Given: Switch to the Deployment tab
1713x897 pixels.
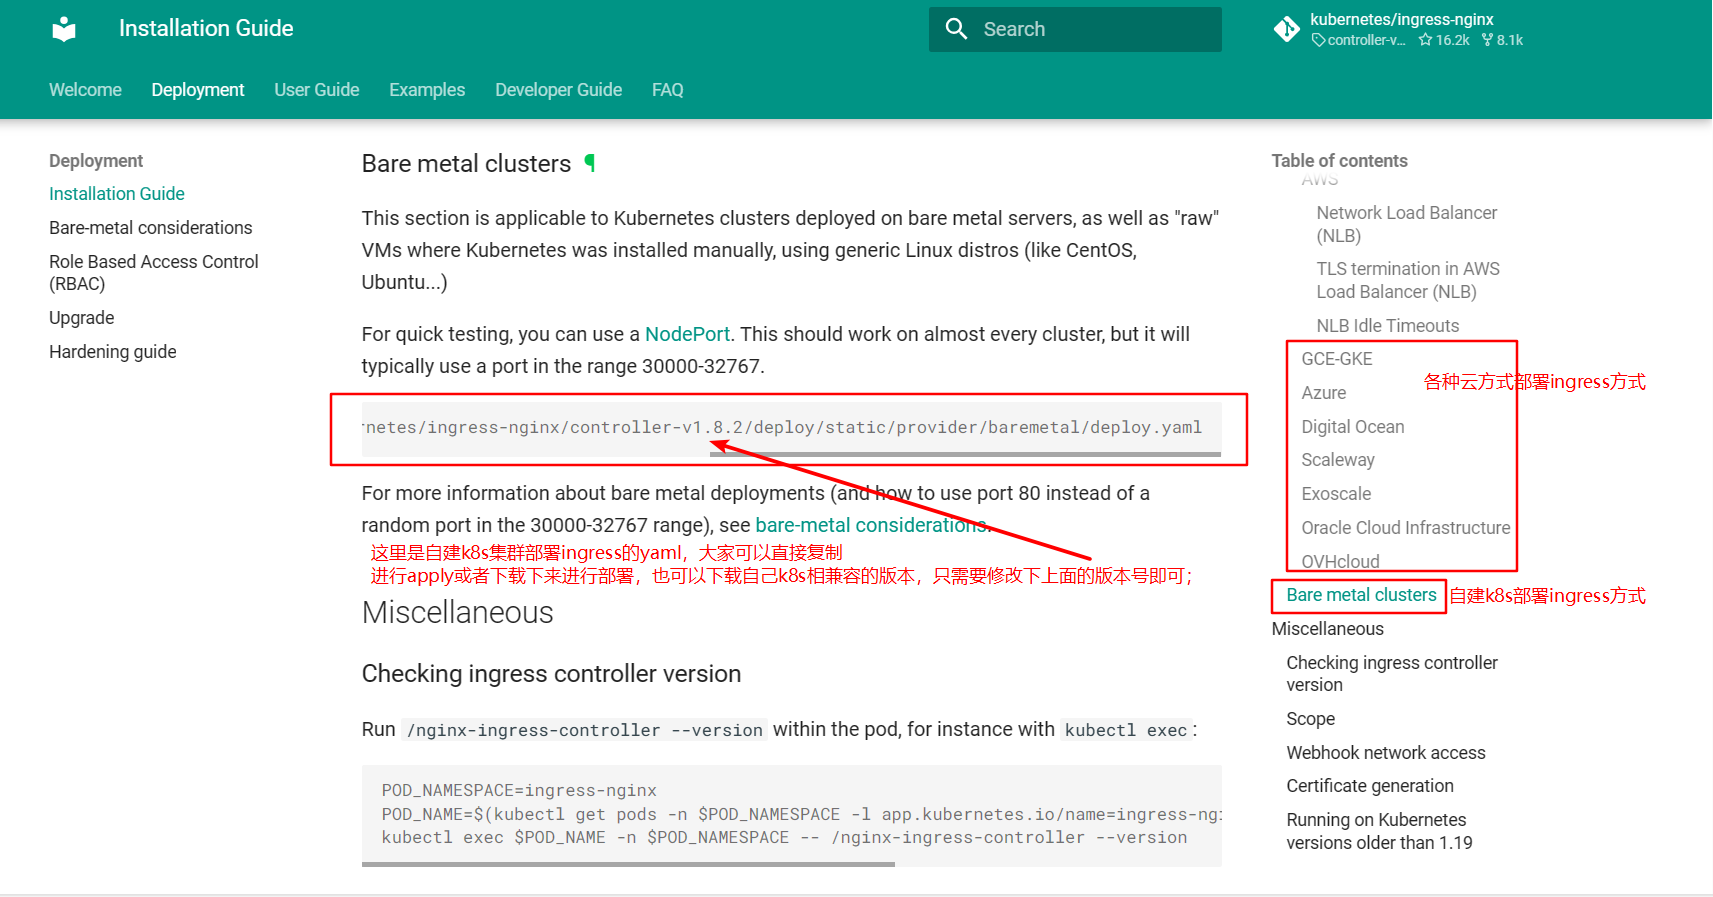Looking at the screenshot, I should click(198, 90).
